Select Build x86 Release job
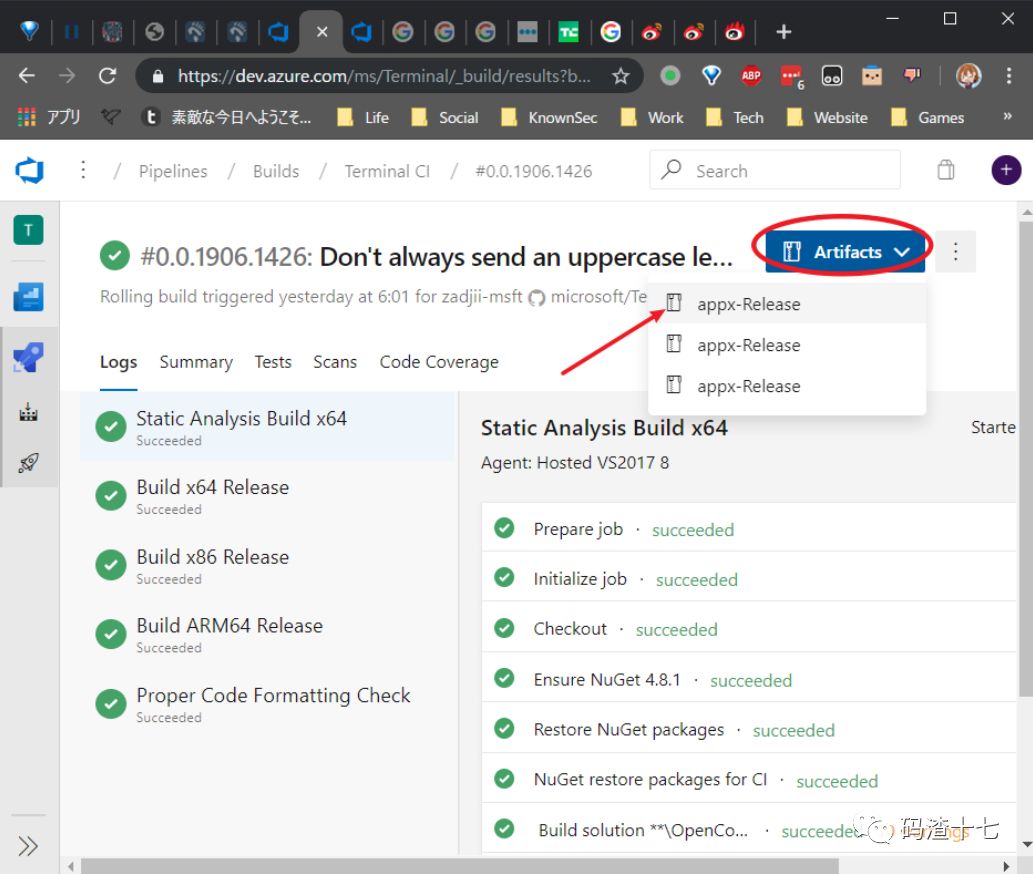 267,566
